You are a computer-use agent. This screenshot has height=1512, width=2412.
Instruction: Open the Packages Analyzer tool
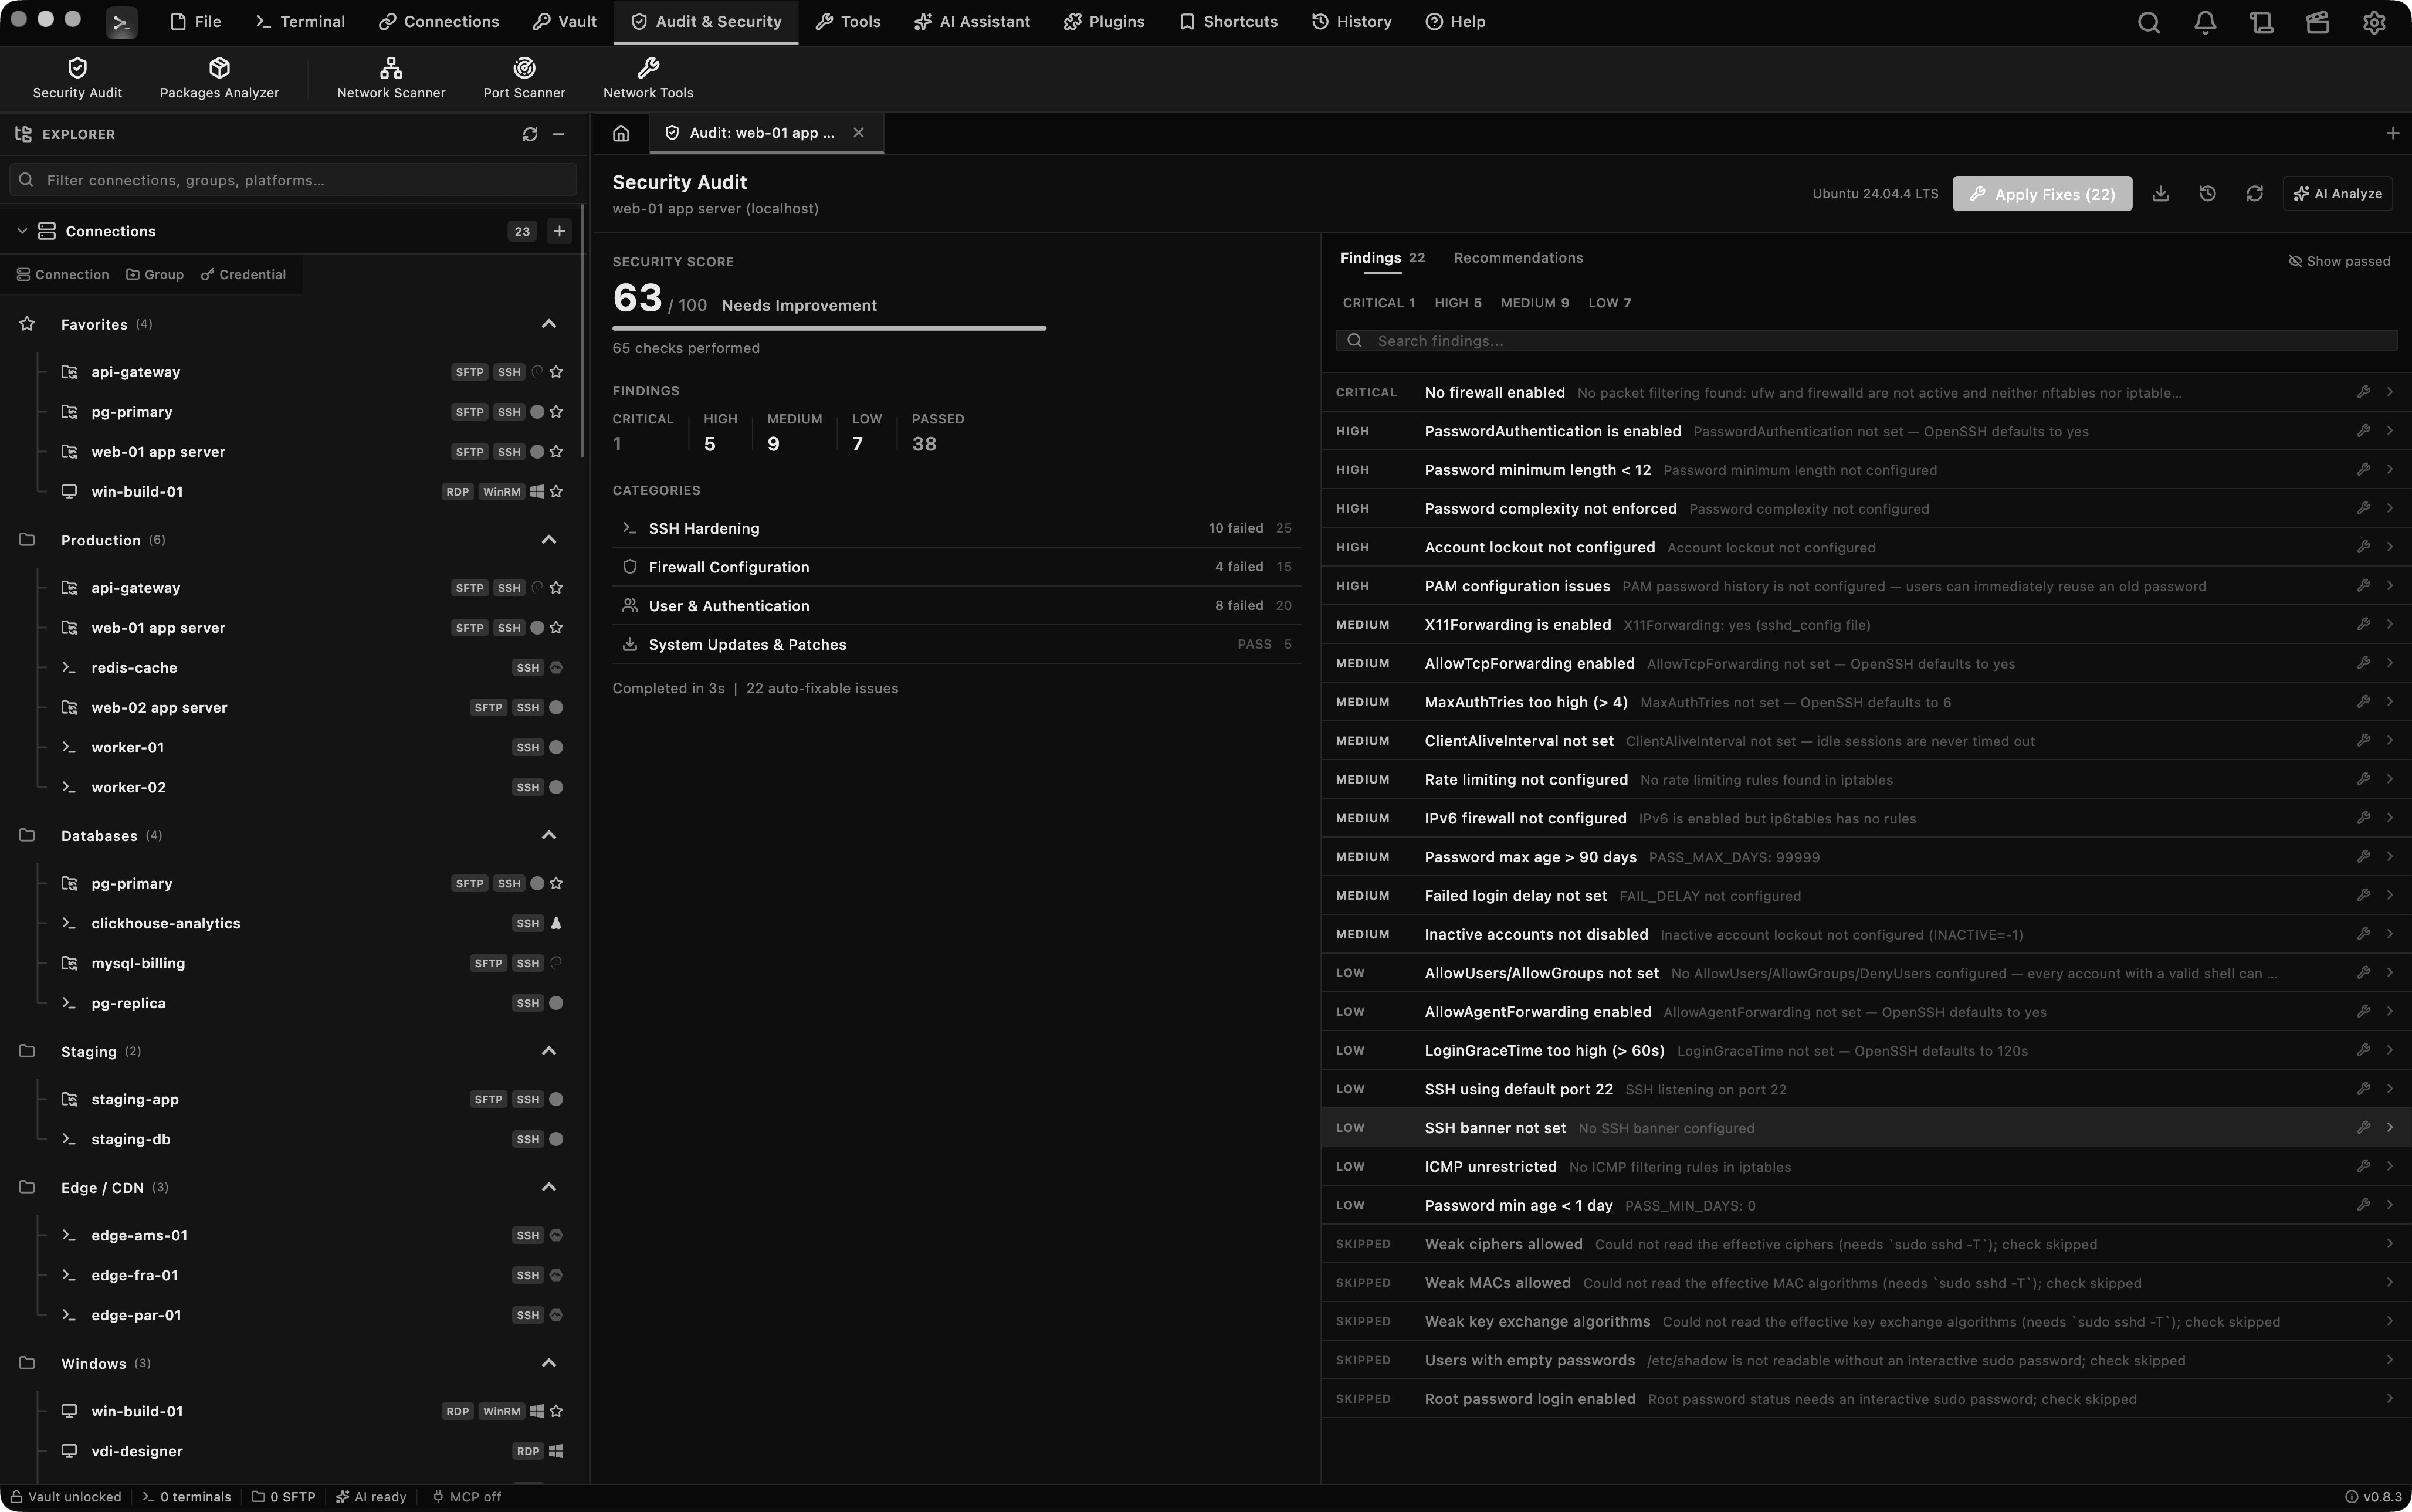pos(219,78)
